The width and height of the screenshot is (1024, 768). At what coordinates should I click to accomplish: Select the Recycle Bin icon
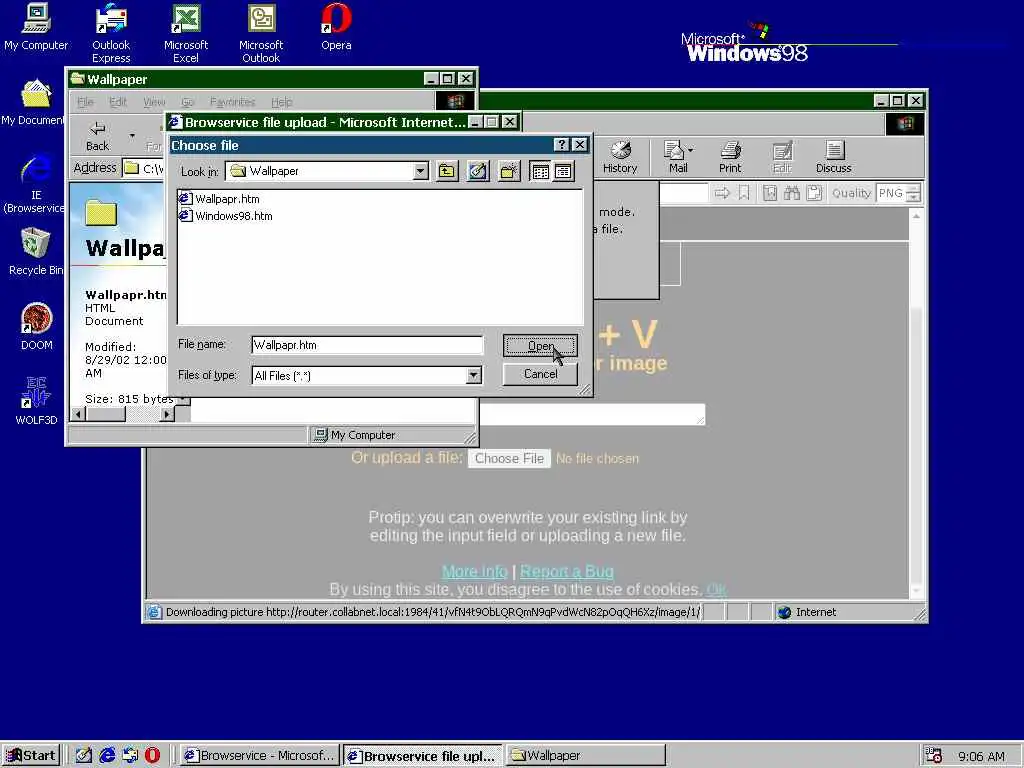[x=36, y=251]
